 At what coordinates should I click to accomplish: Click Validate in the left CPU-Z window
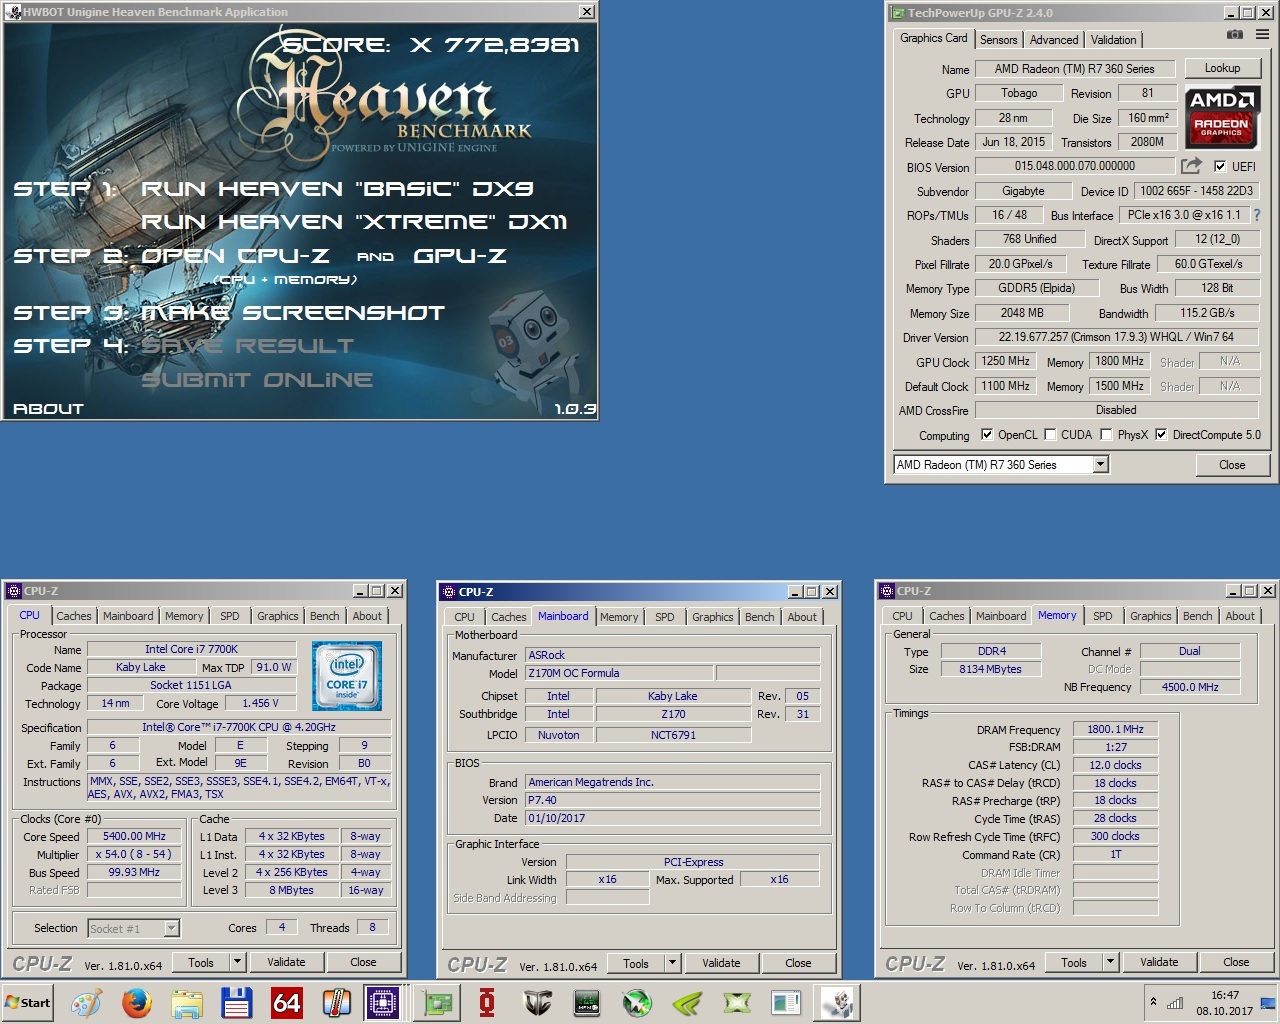[286, 962]
